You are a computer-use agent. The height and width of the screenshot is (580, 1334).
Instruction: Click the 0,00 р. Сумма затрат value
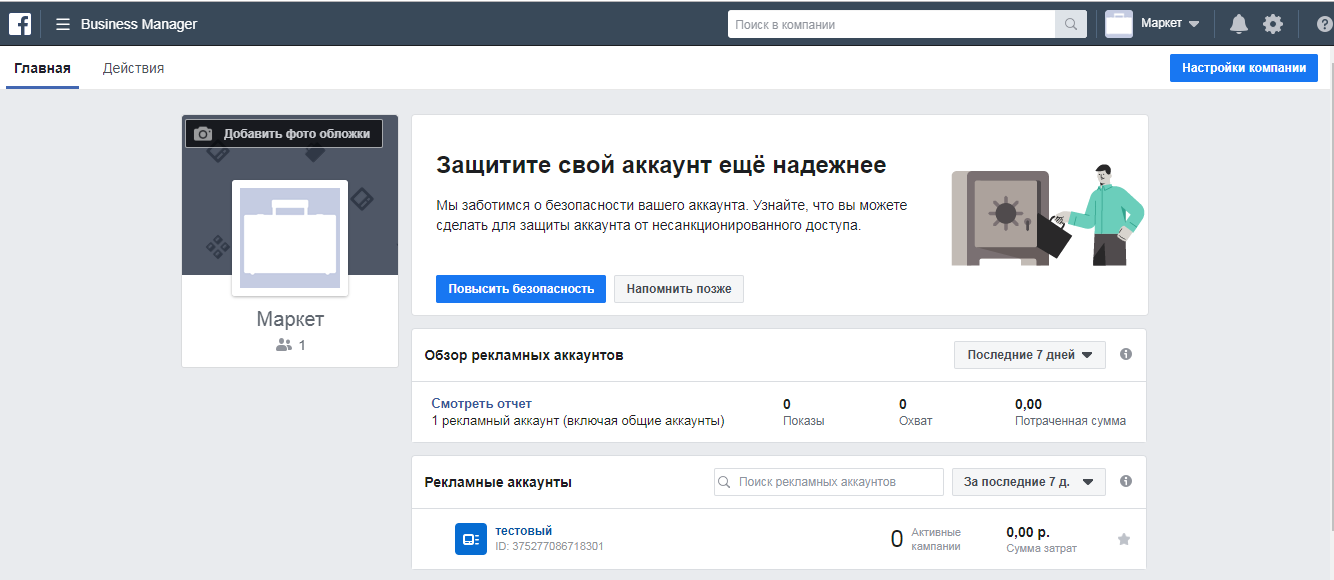pyautogui.click(x=1028, y=532)
